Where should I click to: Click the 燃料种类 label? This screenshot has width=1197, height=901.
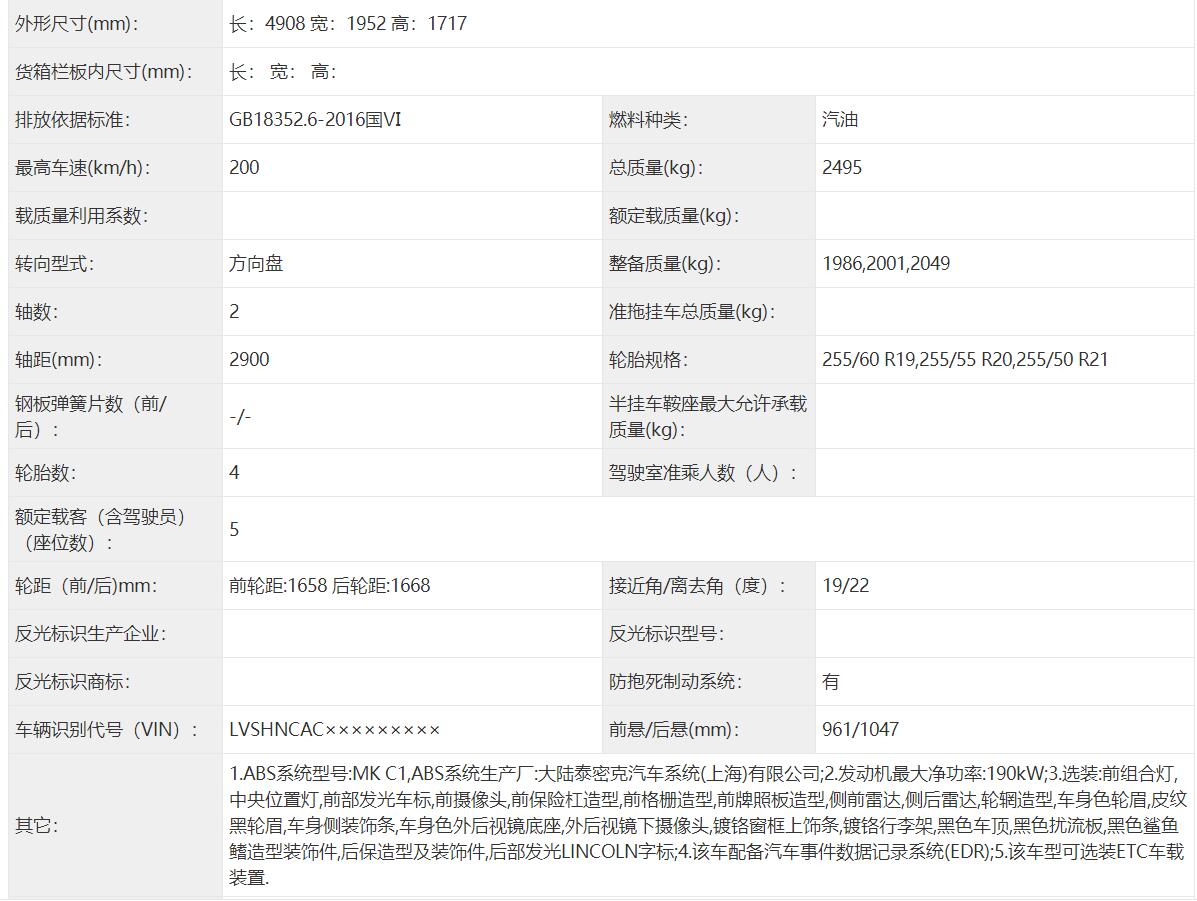(x=648, y=120)
